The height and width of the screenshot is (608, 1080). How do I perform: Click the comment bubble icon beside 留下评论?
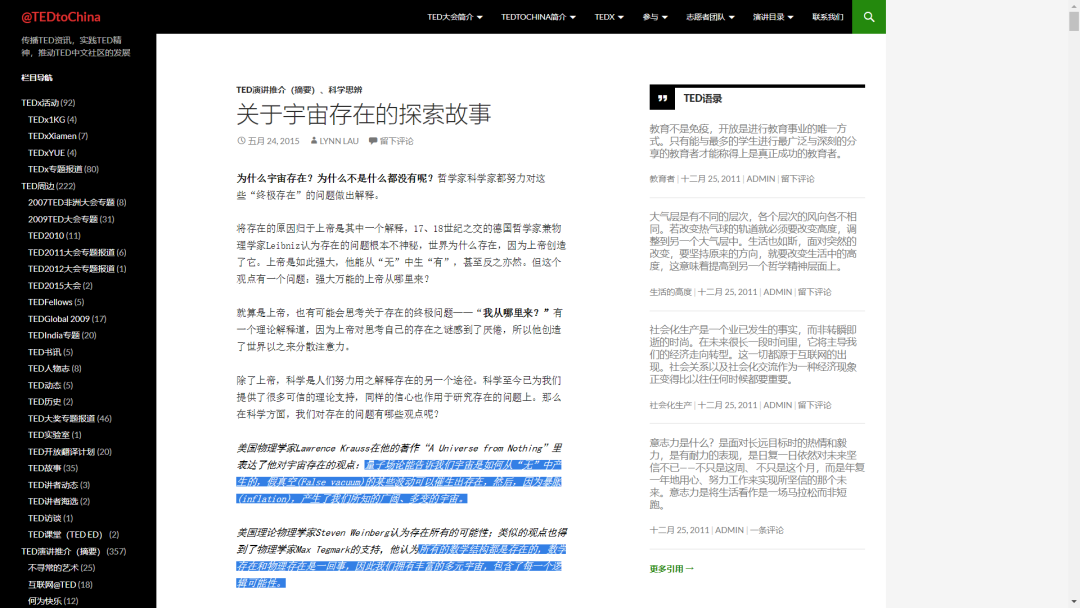373,140
